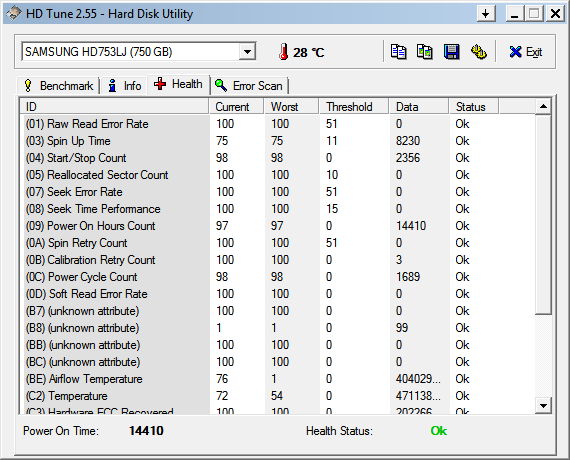Click the bold 14410 power on value
570x460 pixels.
click(146, 431)
